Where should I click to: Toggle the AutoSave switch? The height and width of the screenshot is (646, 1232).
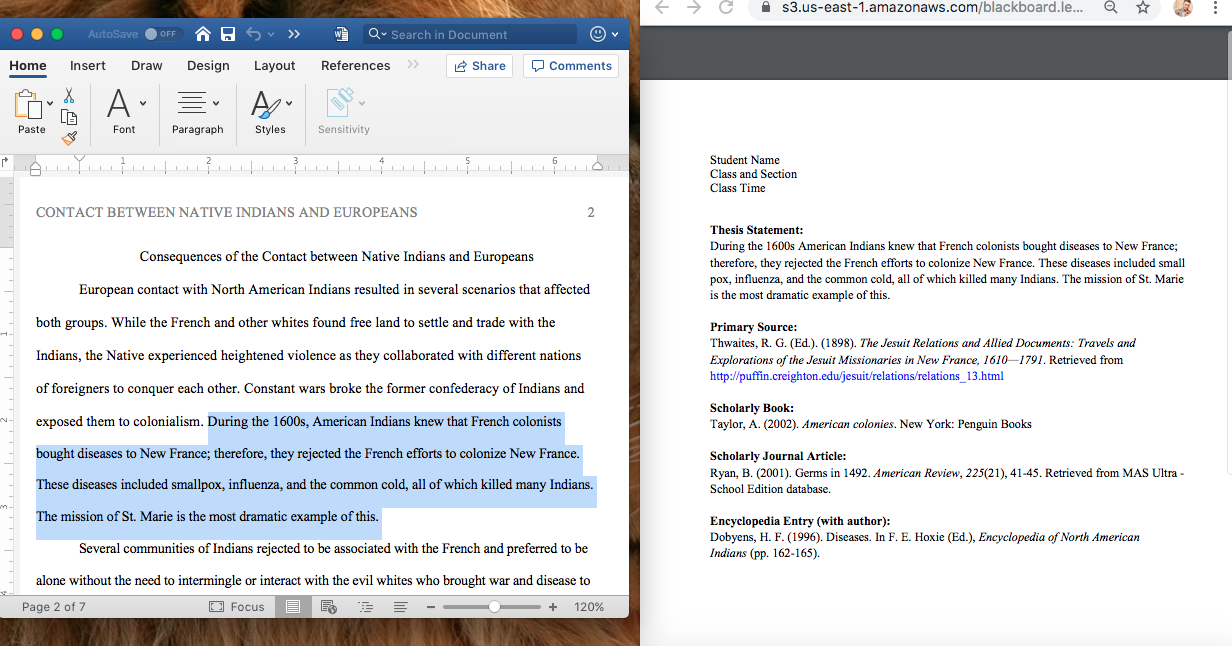(160, 34)
